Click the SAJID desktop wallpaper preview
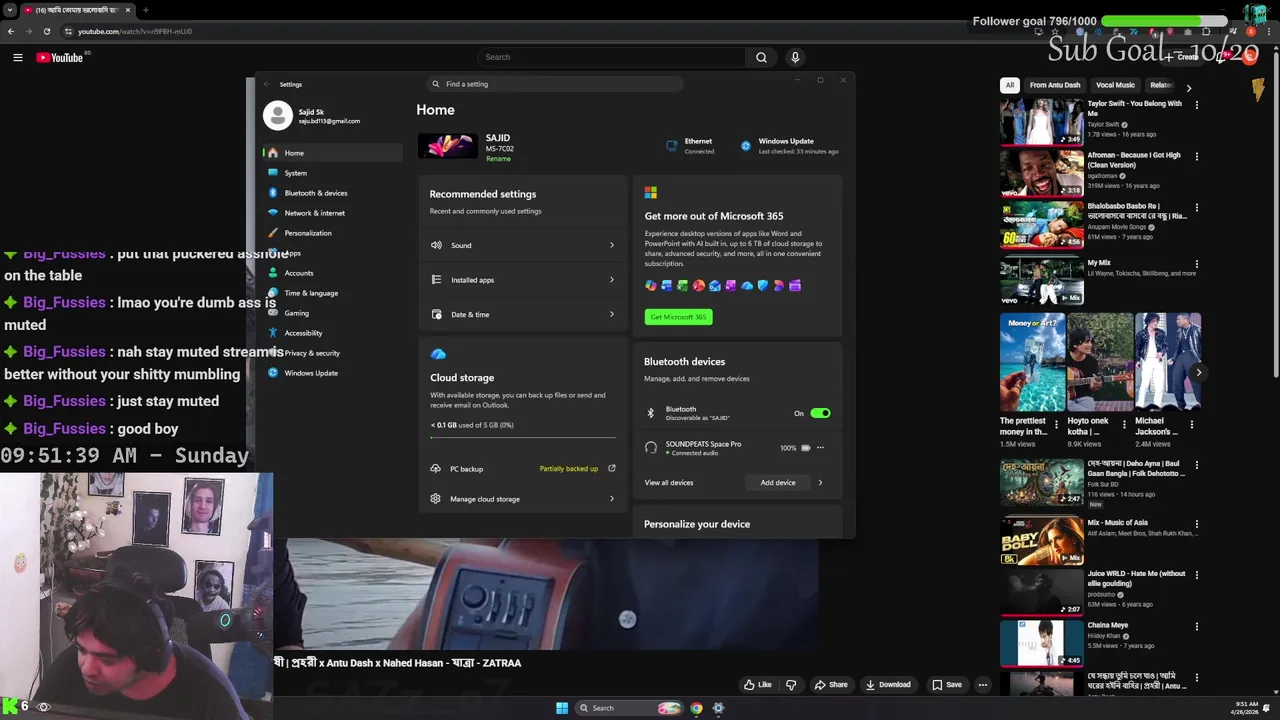Screen dimensions: 1280x720 [447, 146]
